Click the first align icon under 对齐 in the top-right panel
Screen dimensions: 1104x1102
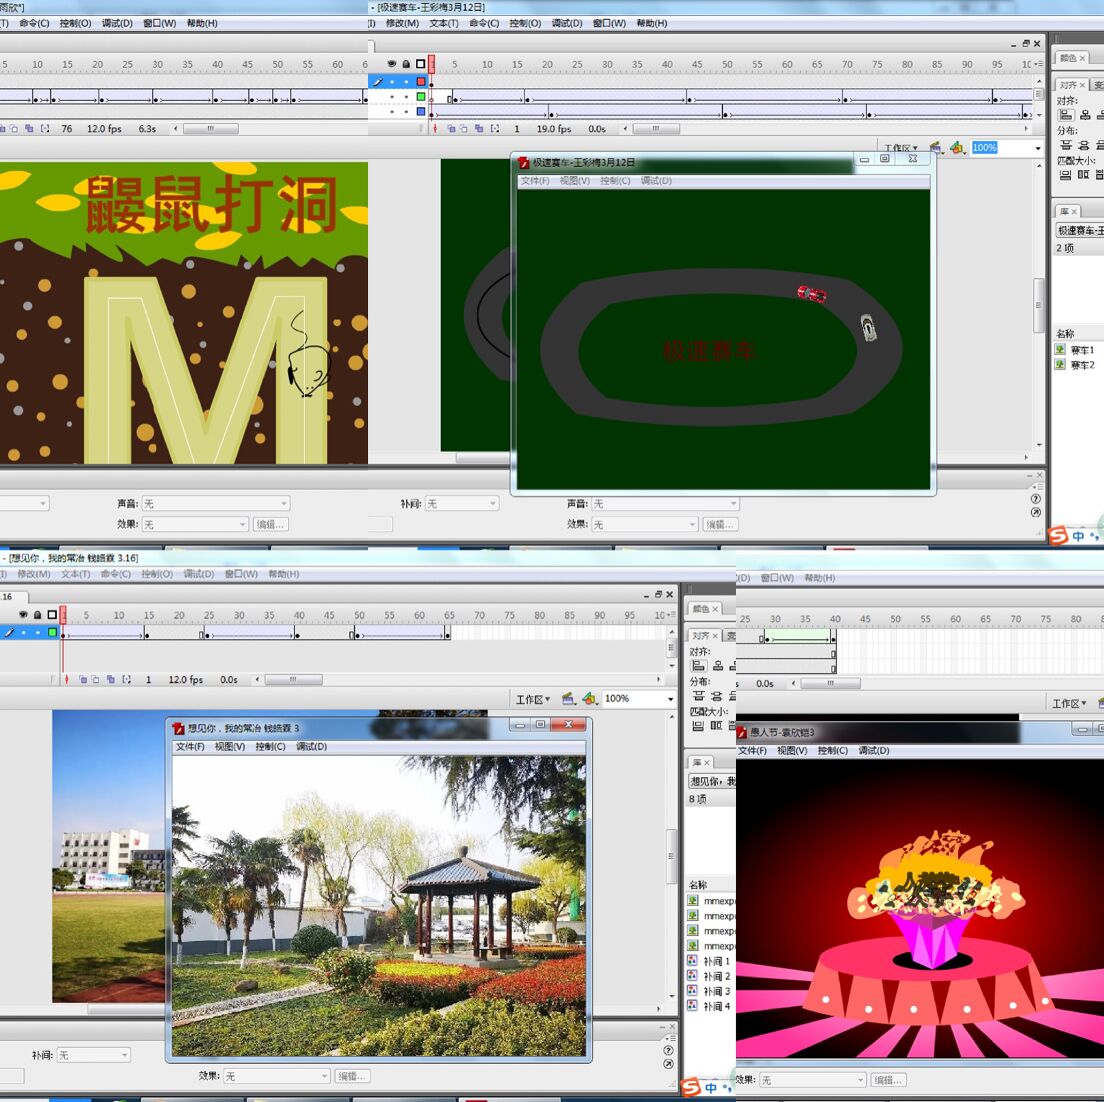point(1066,115)
